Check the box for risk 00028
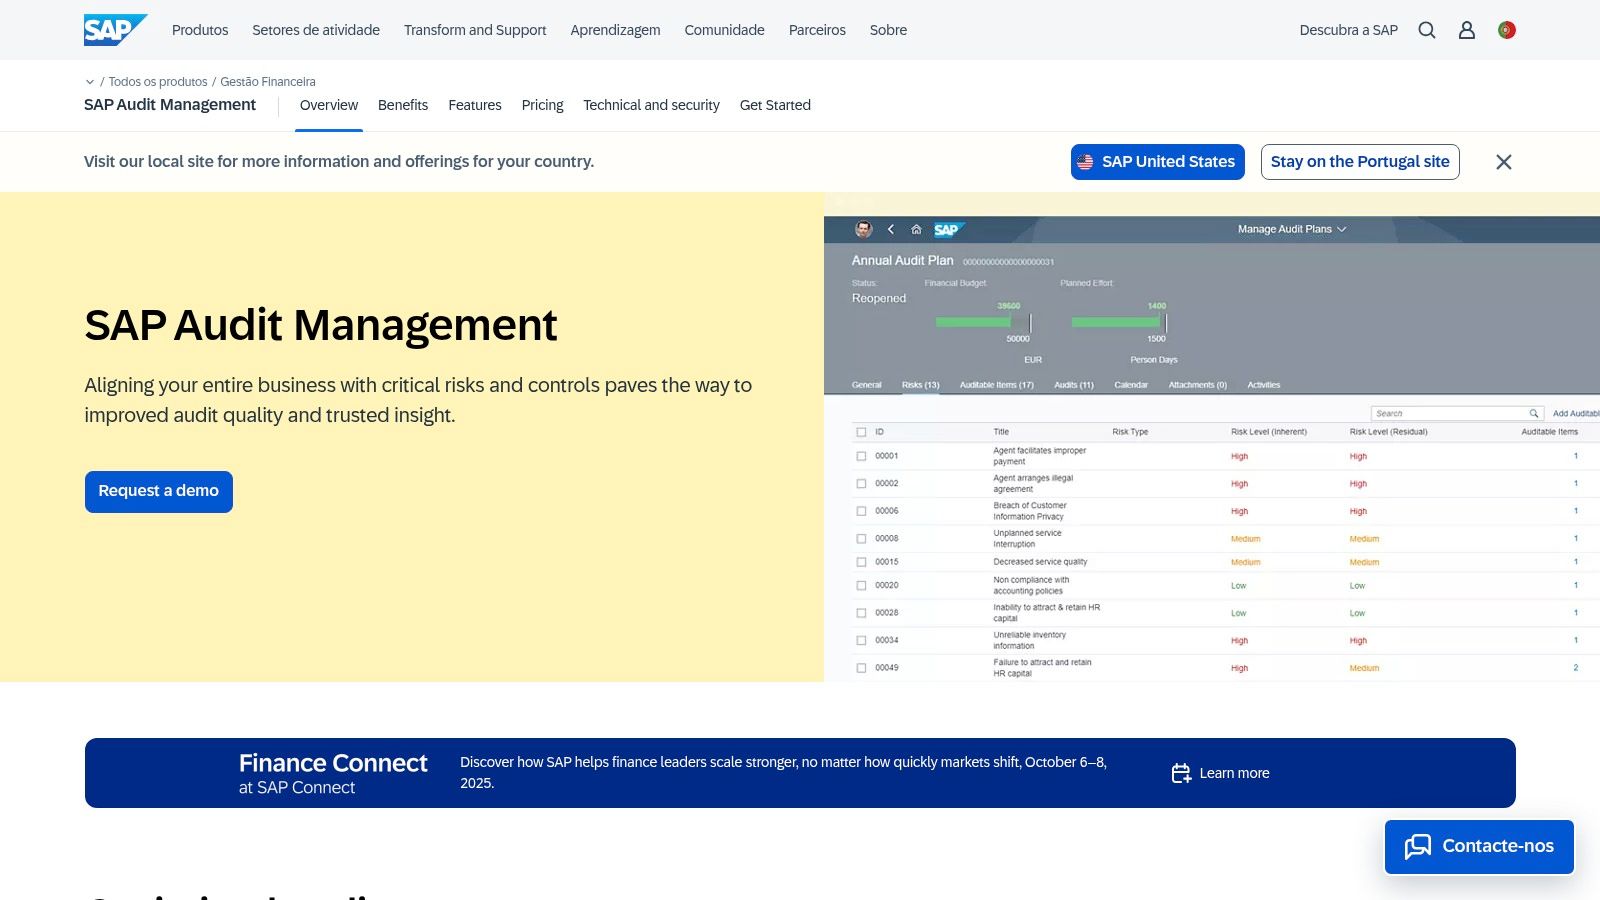Viewport: 1600px width, 900px height. click(x=861, y=613)
